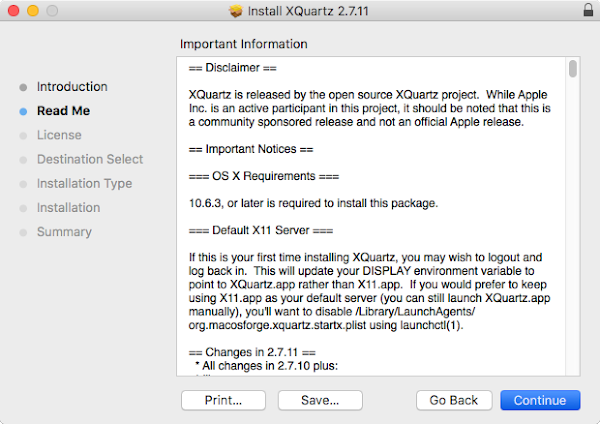This screenshot has width=600, height=424.
Task: Click the Read Me scrollbar thumb
Action: click(x=572, y=69)
